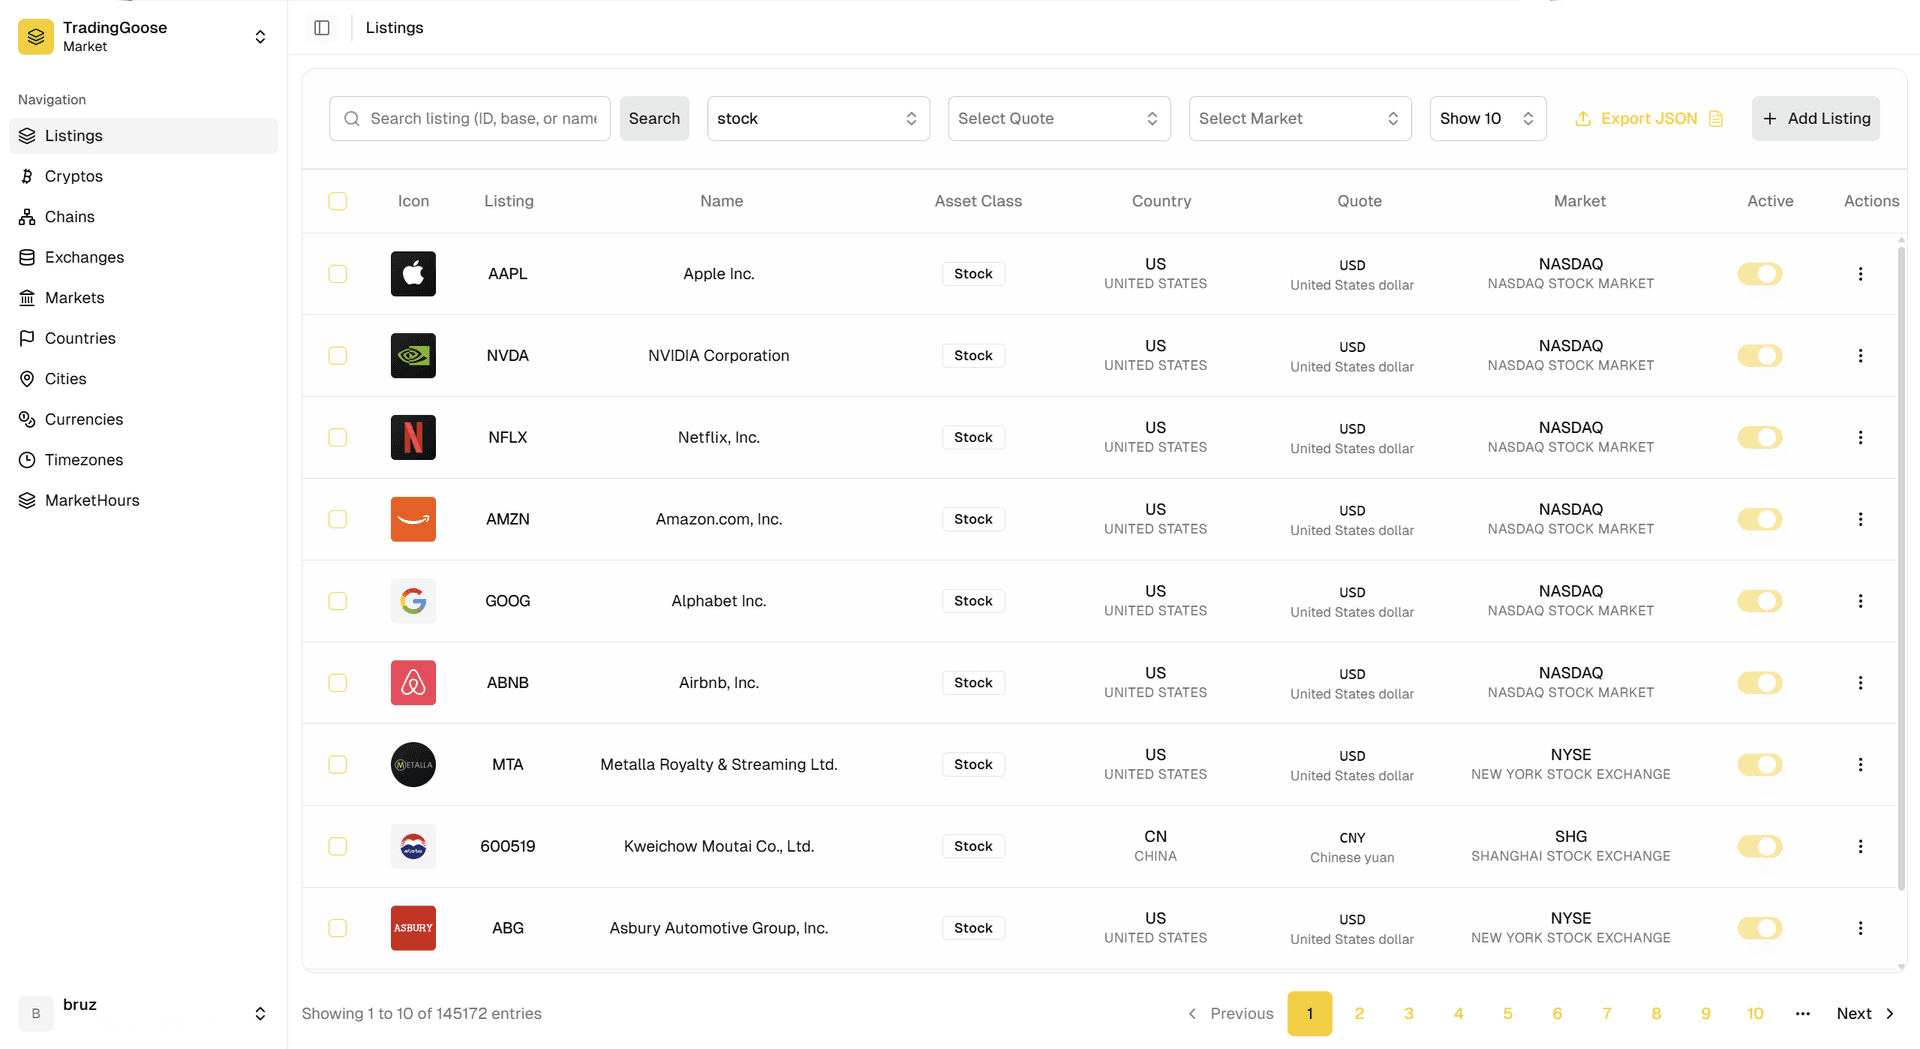Check the NFLX row checkbox
Viewport: 1920px width, 1049px height.
(x=338, y=437)
